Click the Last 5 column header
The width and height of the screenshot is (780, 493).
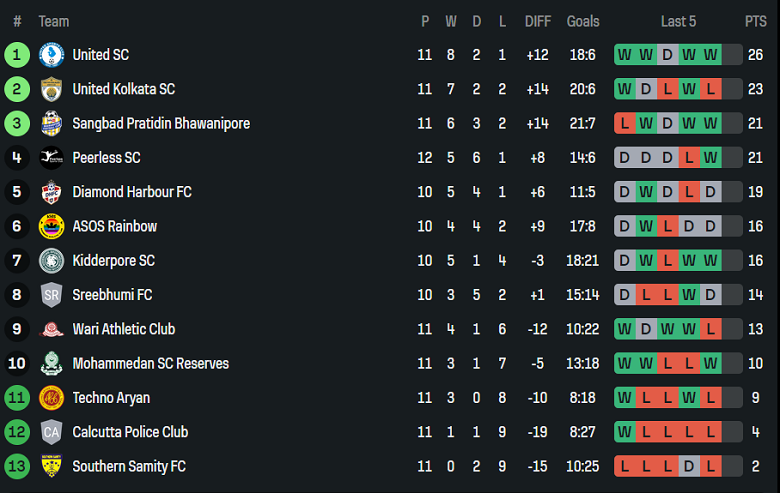678,21
